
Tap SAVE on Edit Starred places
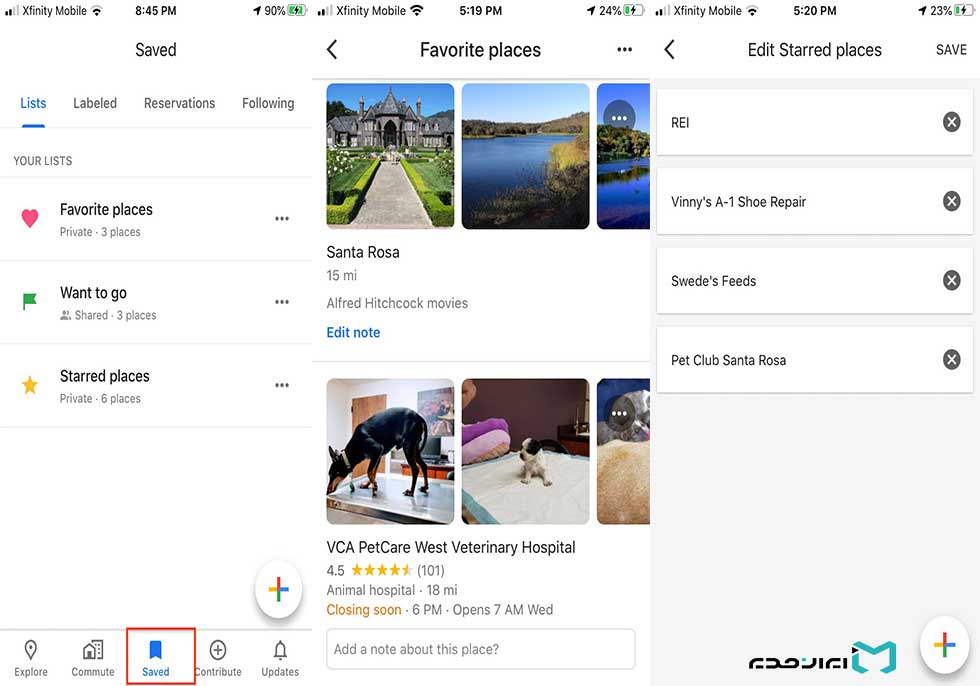pos(951,50)
